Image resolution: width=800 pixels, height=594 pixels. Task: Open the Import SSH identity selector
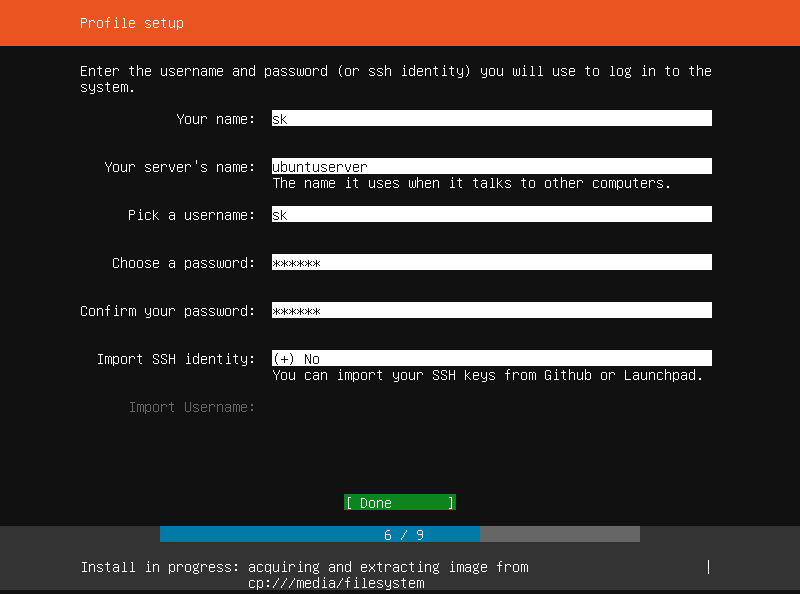tap(491, 358)
